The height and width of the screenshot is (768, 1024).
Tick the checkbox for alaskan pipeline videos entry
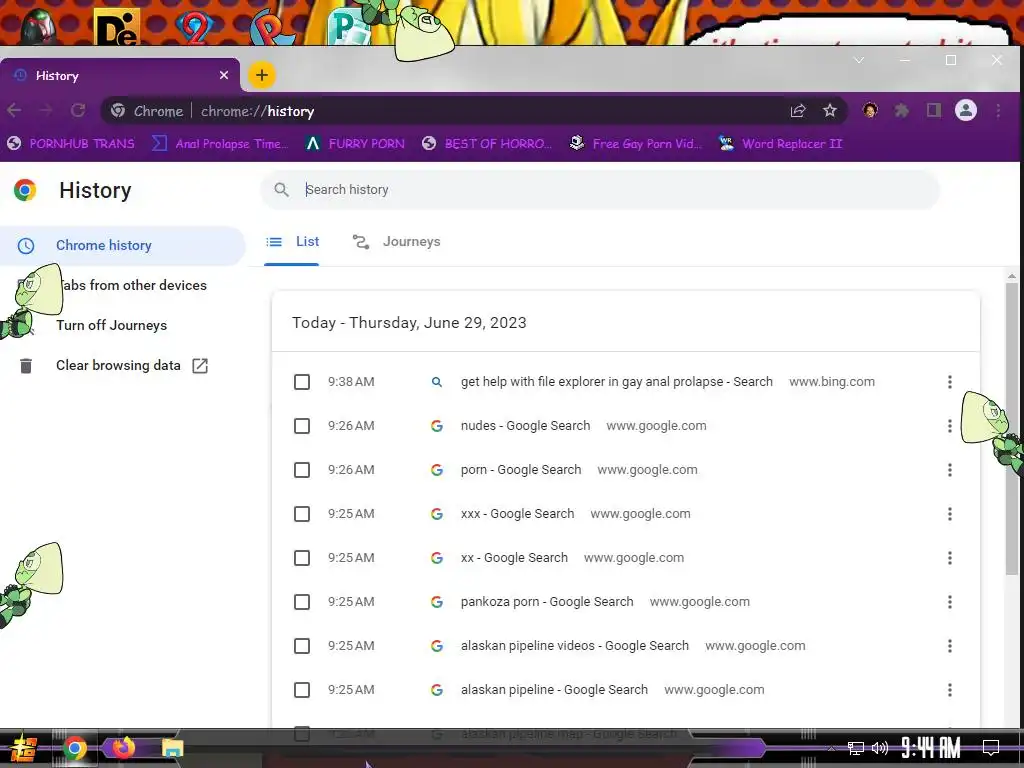(x=302, y=646)
